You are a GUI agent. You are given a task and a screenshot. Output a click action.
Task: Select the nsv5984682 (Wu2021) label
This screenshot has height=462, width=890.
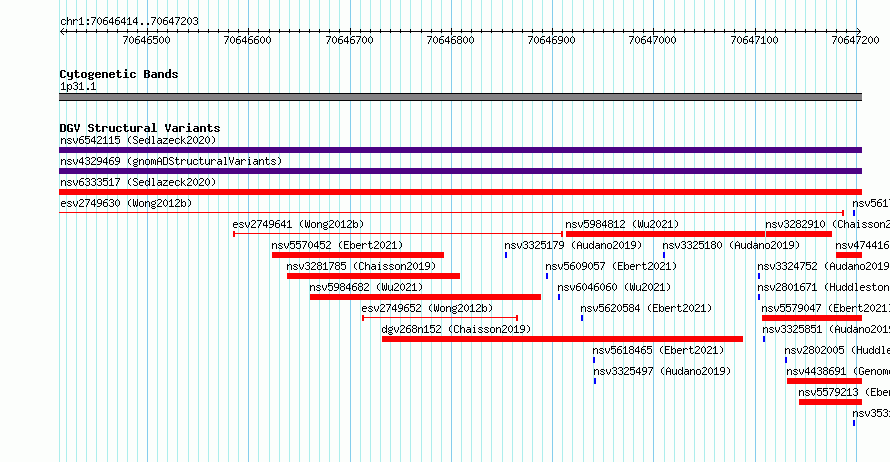coord(366,287)
